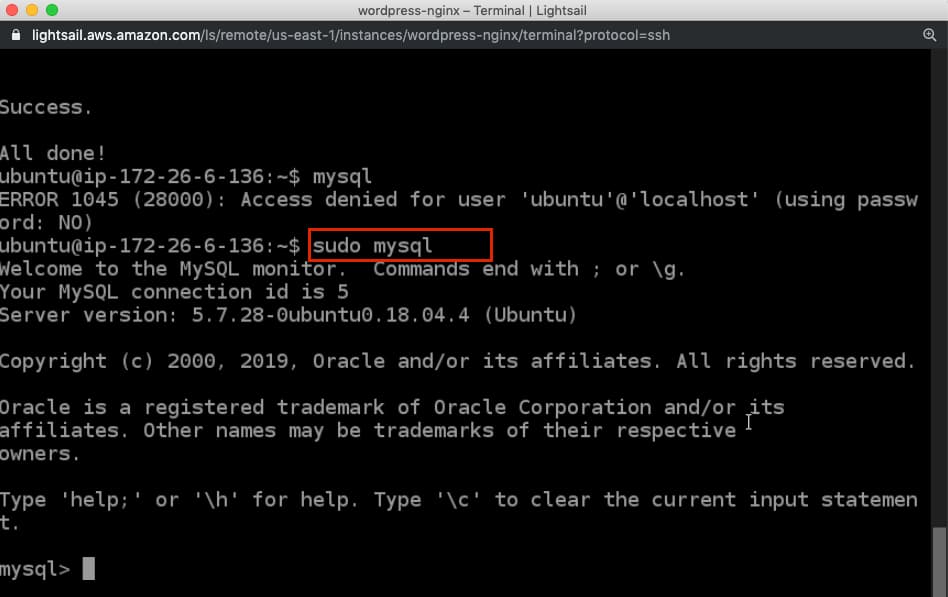948x597 pixels.
Task: Click the 'Welcome to the MySQL monitor.' text
Action: point(173,269)
